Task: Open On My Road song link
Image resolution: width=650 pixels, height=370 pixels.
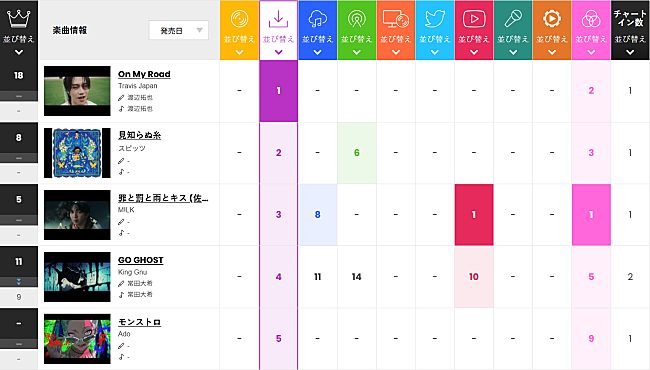Action: 144,74
